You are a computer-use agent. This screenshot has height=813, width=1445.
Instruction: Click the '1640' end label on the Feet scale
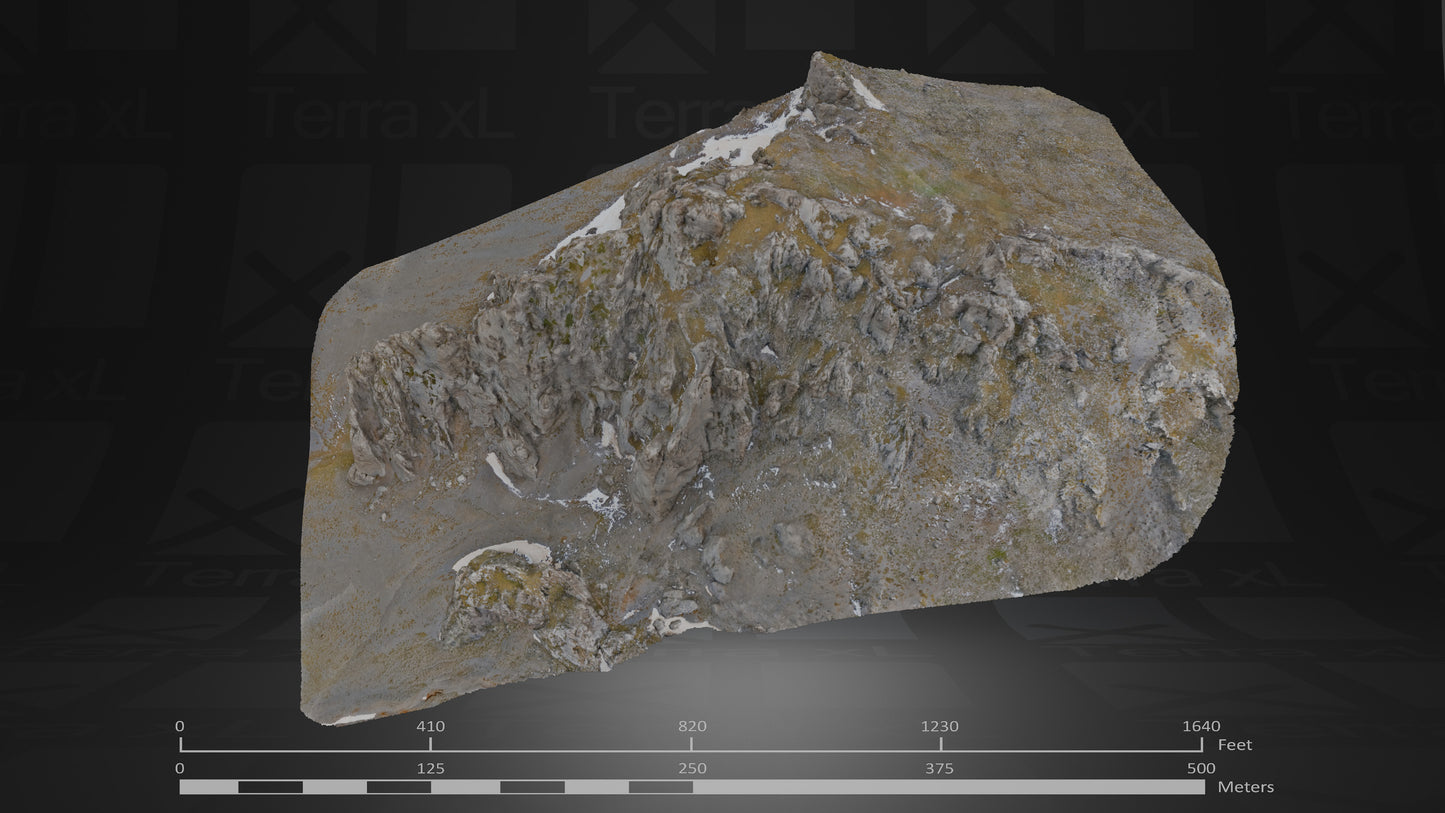click(x=1203, y=727)
